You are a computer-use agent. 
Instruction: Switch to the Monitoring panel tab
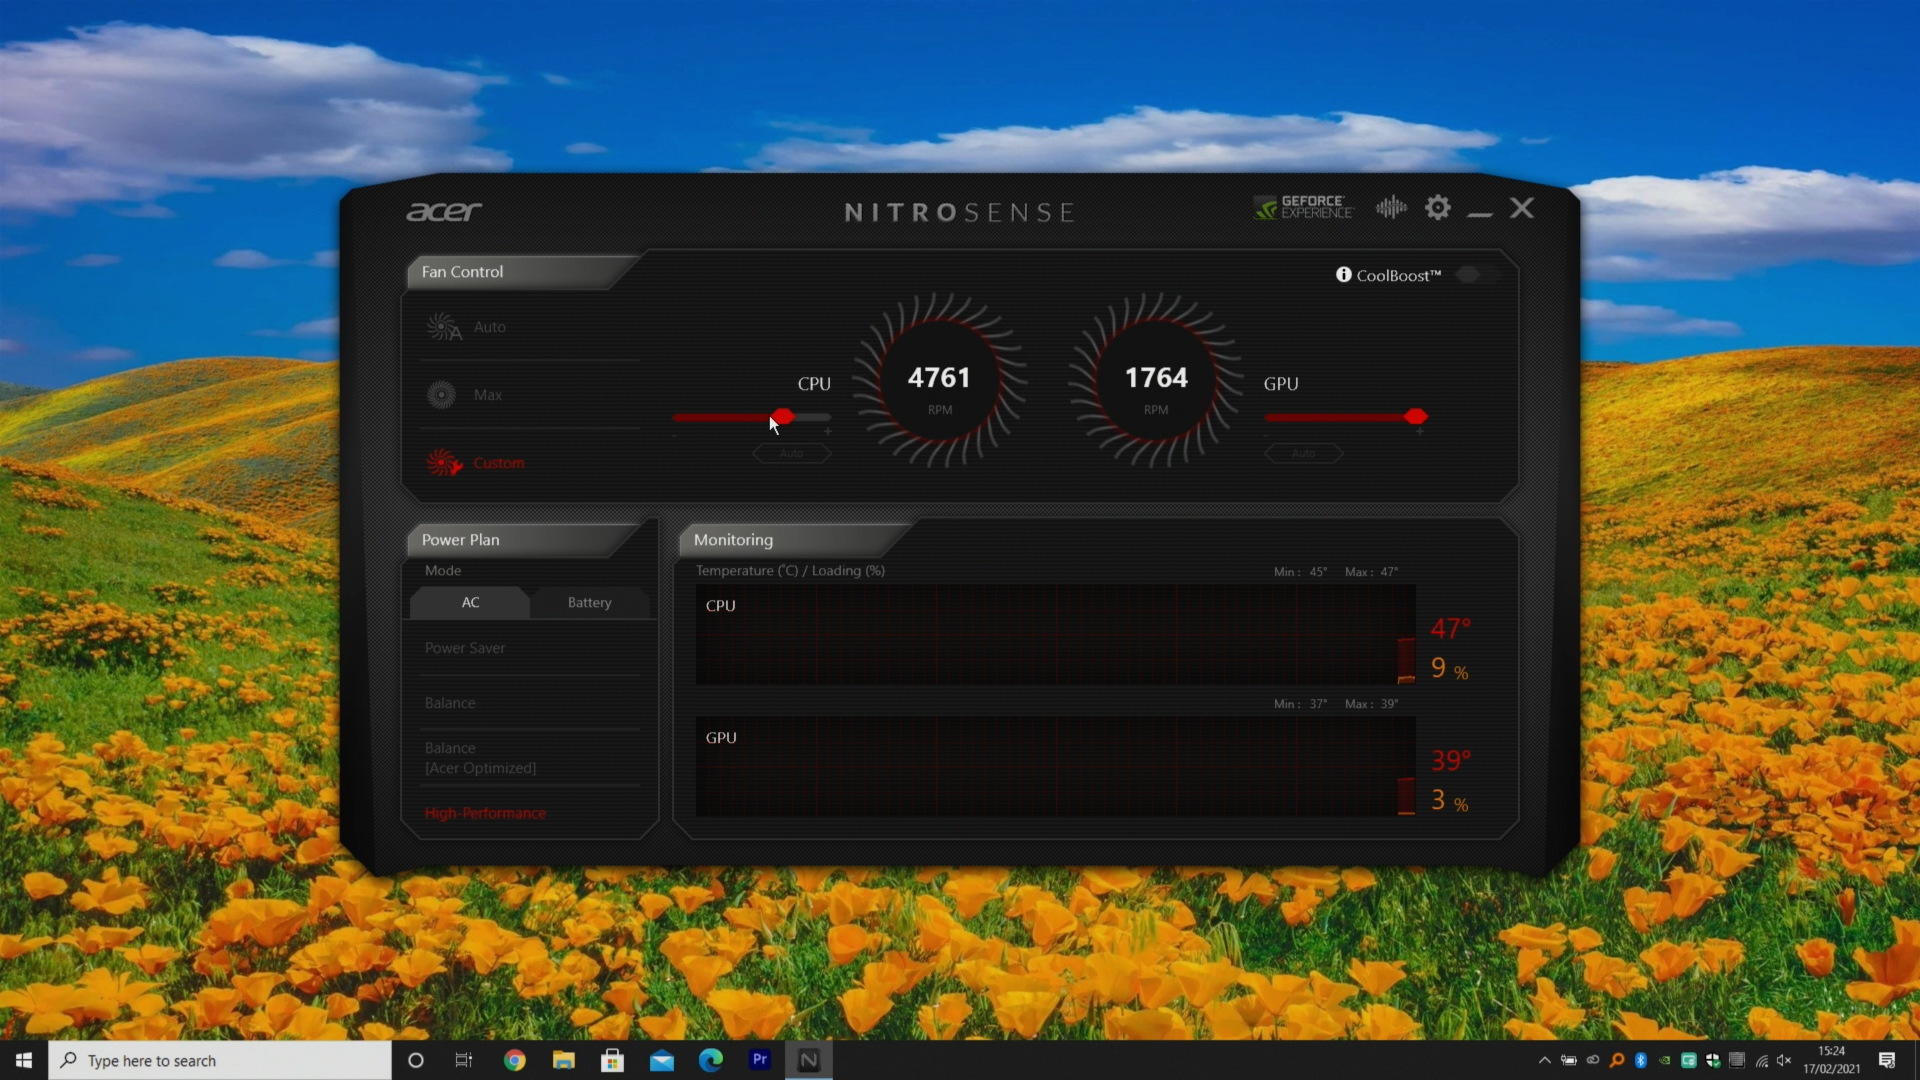[x=732, y=539]
